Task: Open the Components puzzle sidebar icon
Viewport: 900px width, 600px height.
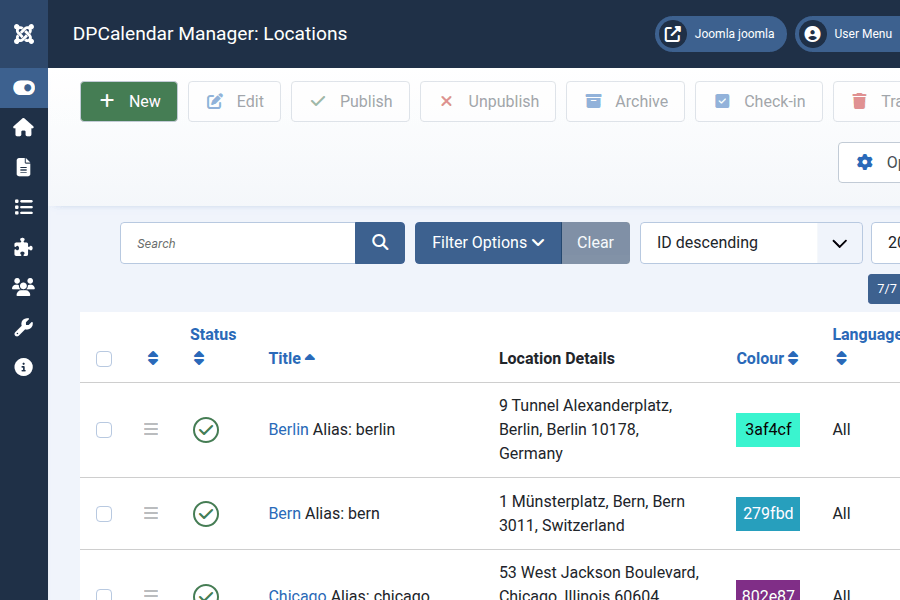Action: 24,247
